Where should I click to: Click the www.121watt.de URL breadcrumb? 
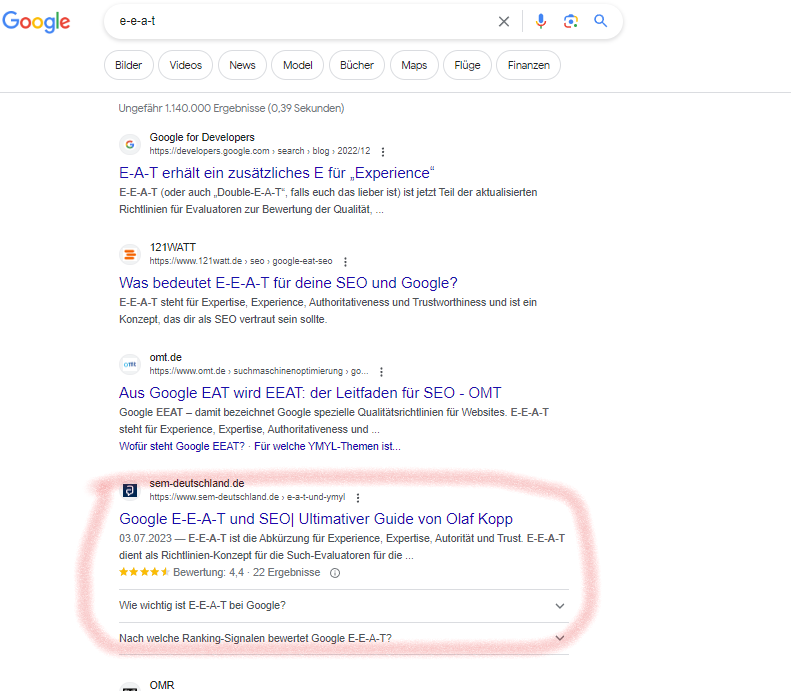pyautogui.click(x=241, y=261)
